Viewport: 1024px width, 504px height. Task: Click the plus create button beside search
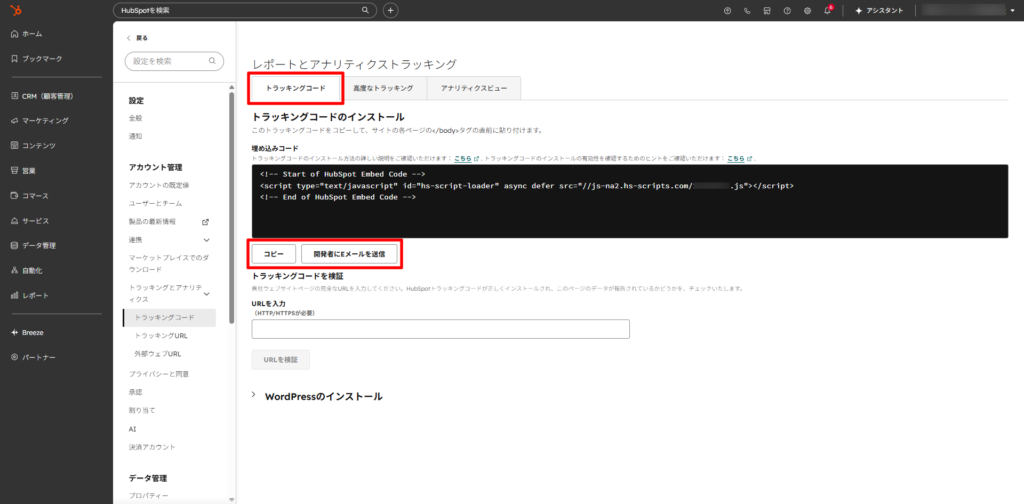[x=391, y=10]
